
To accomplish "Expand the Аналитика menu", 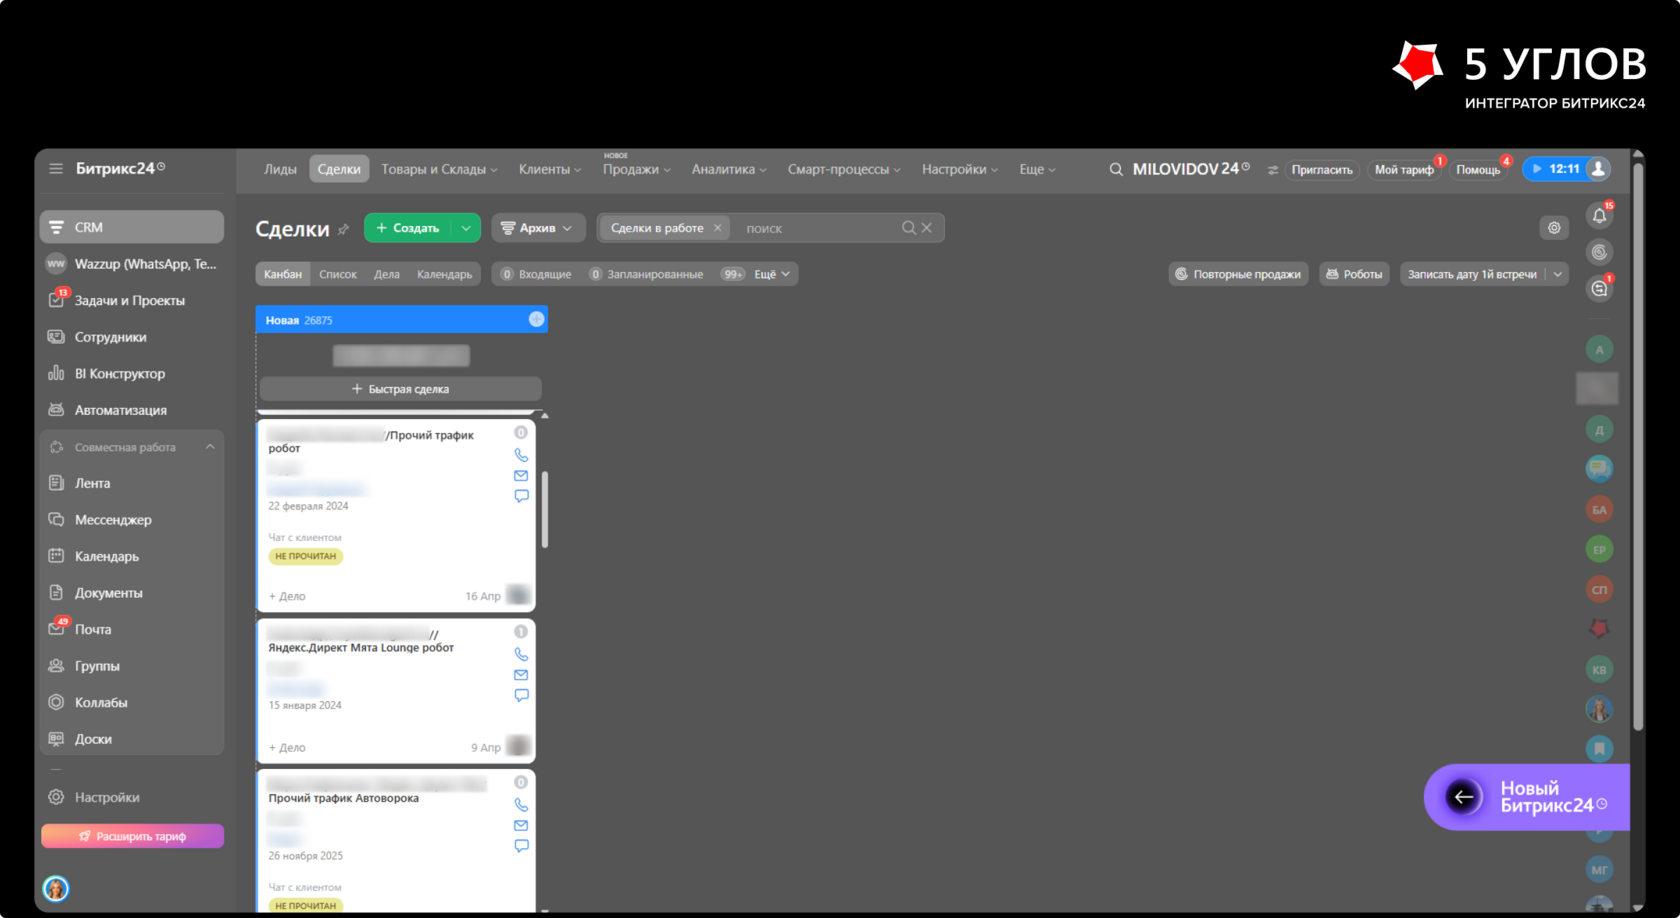I will [729, 170].
